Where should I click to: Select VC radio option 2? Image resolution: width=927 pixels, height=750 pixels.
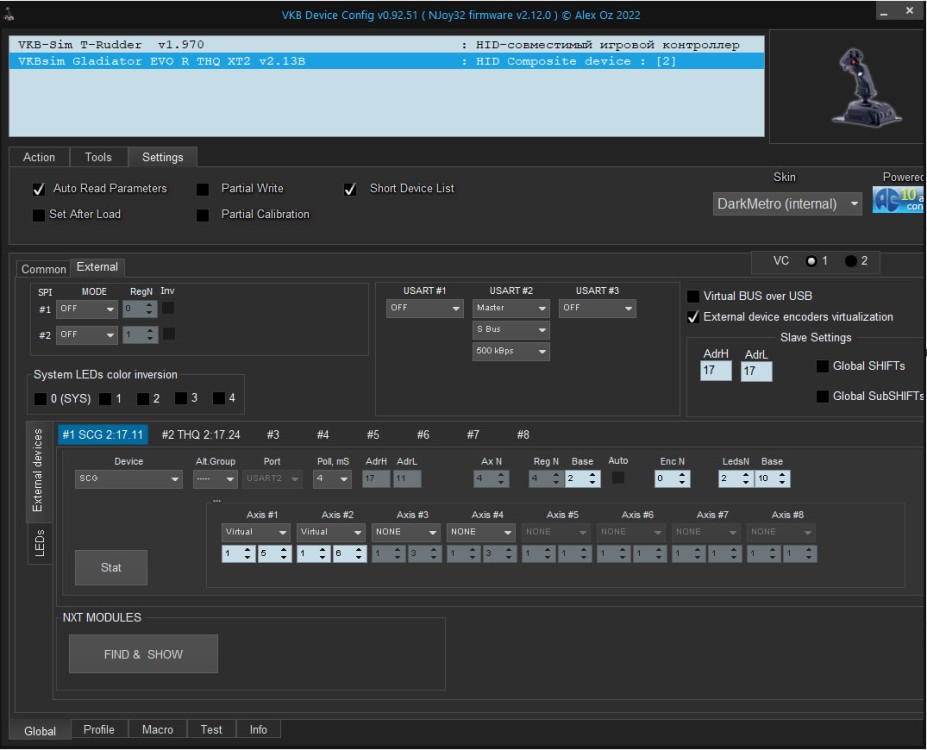[850, 261]
